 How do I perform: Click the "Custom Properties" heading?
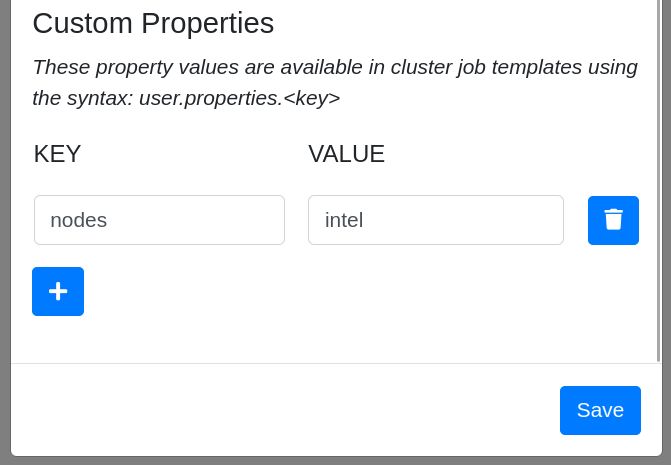point(153,23)
